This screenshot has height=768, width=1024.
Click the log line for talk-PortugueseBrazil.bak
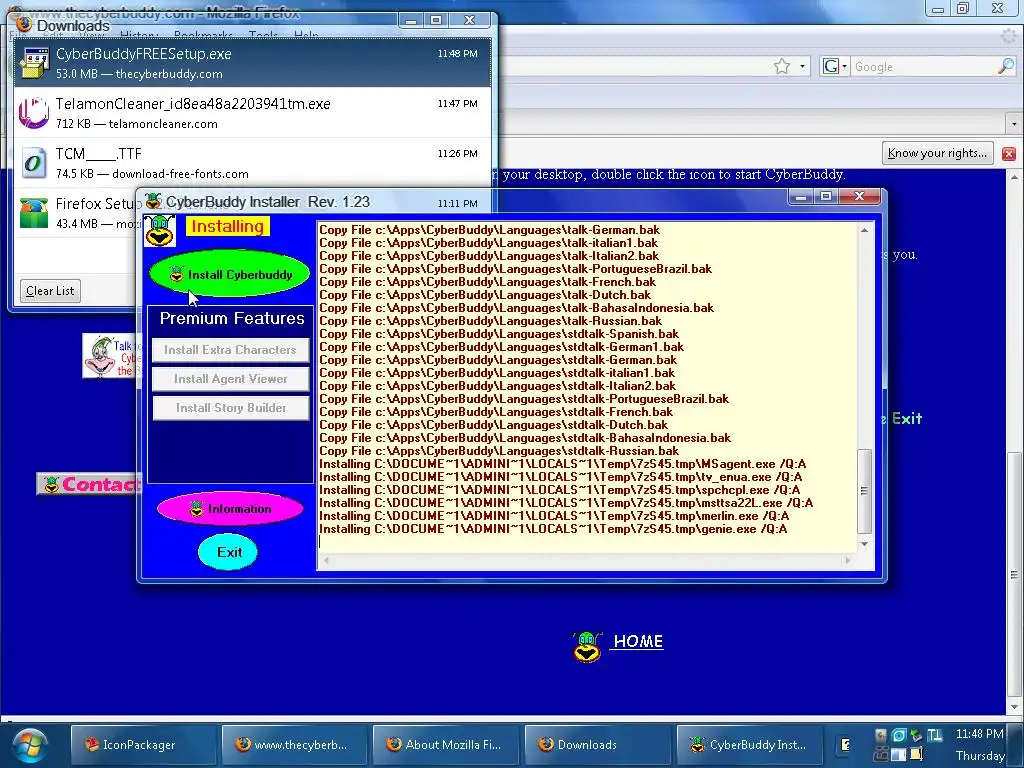pos(515,269)
